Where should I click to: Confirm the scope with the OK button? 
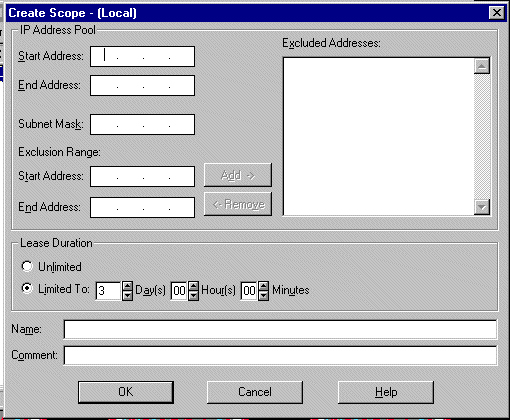pos(126,392)
